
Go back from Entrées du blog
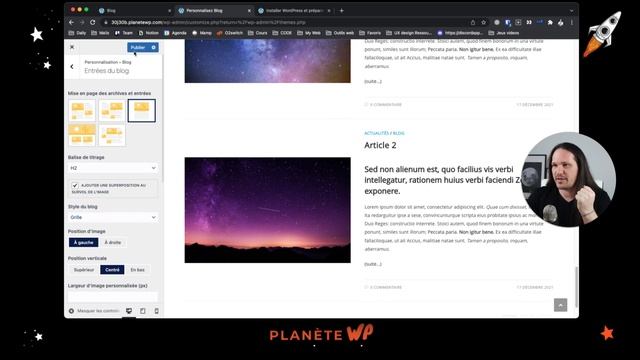point(72,67)
